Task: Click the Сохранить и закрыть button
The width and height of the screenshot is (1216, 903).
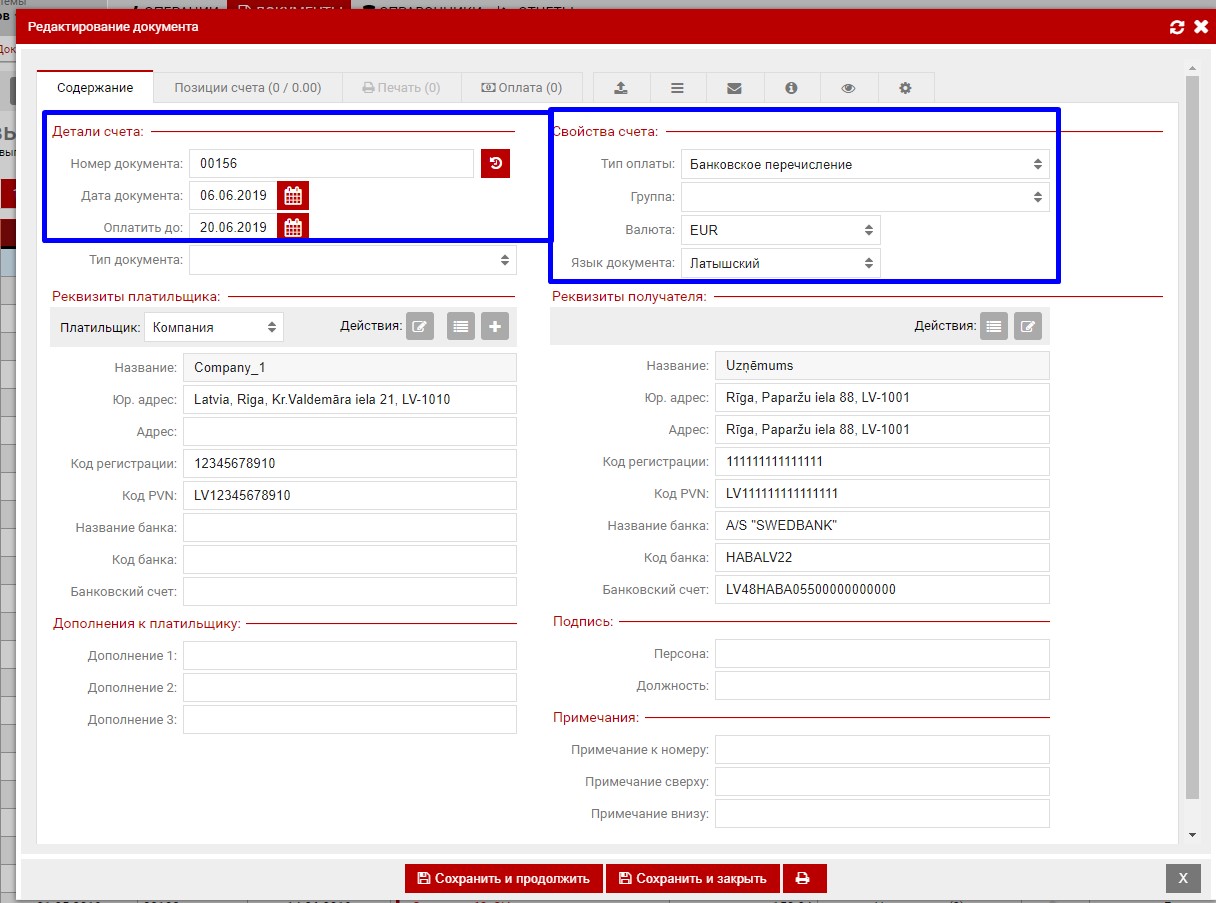Action: coord(692,878)
